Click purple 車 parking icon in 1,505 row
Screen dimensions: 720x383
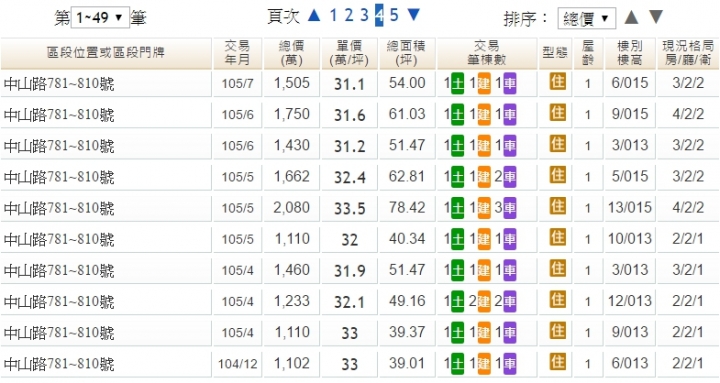[x=510, y=84]
